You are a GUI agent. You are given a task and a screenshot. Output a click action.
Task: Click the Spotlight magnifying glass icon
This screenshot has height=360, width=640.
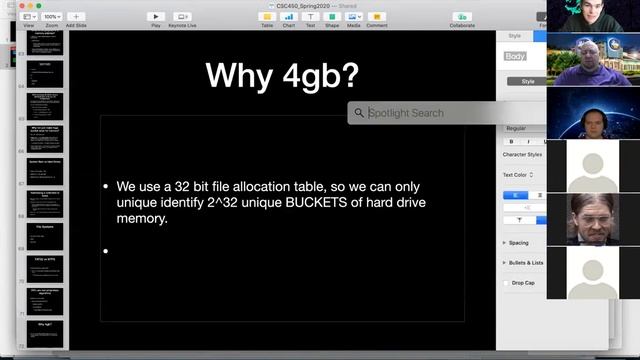tap(358, 113)
